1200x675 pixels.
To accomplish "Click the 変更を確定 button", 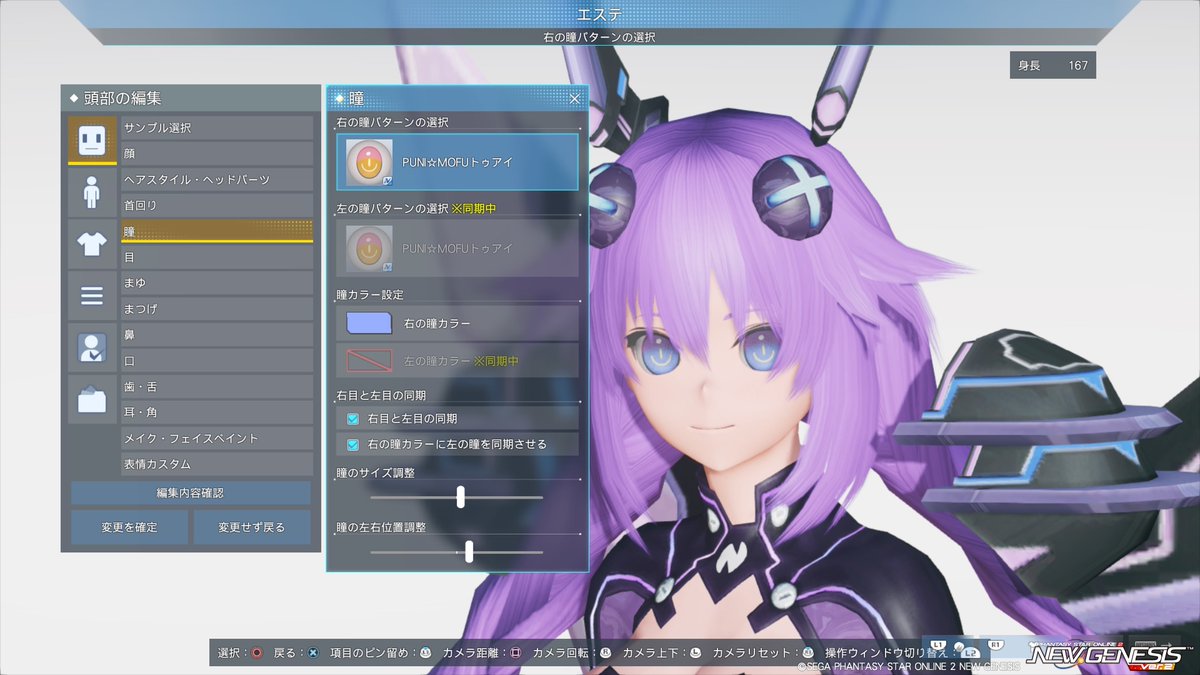I will click(x=129, y=527).
